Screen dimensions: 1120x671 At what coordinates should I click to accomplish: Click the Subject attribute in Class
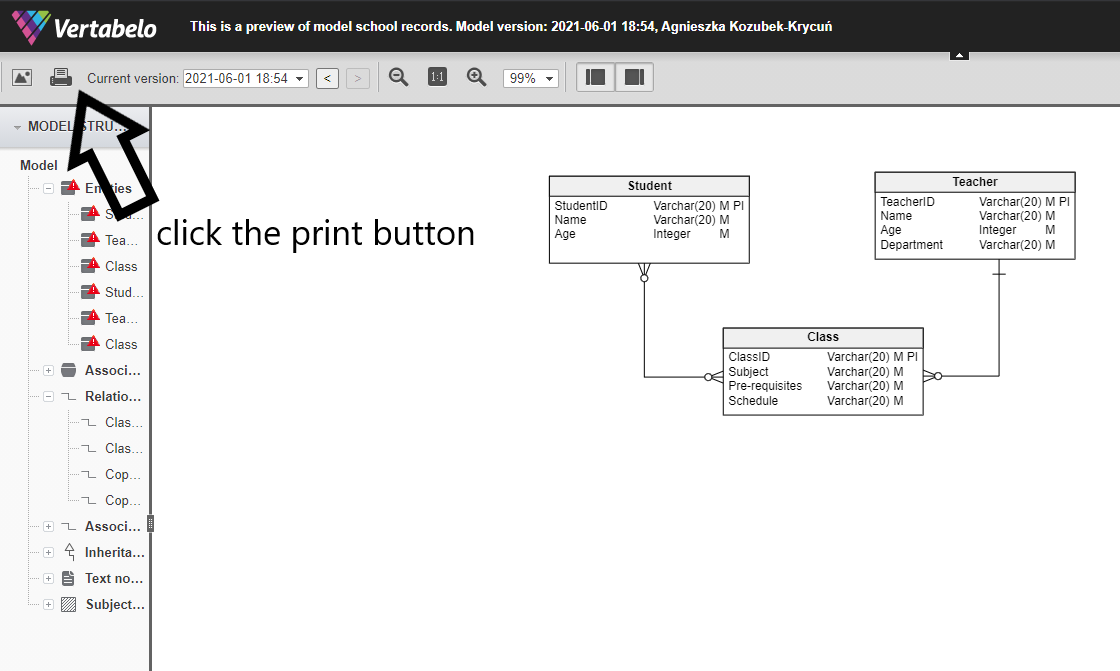pyautogui.click(x=748, y=372)
